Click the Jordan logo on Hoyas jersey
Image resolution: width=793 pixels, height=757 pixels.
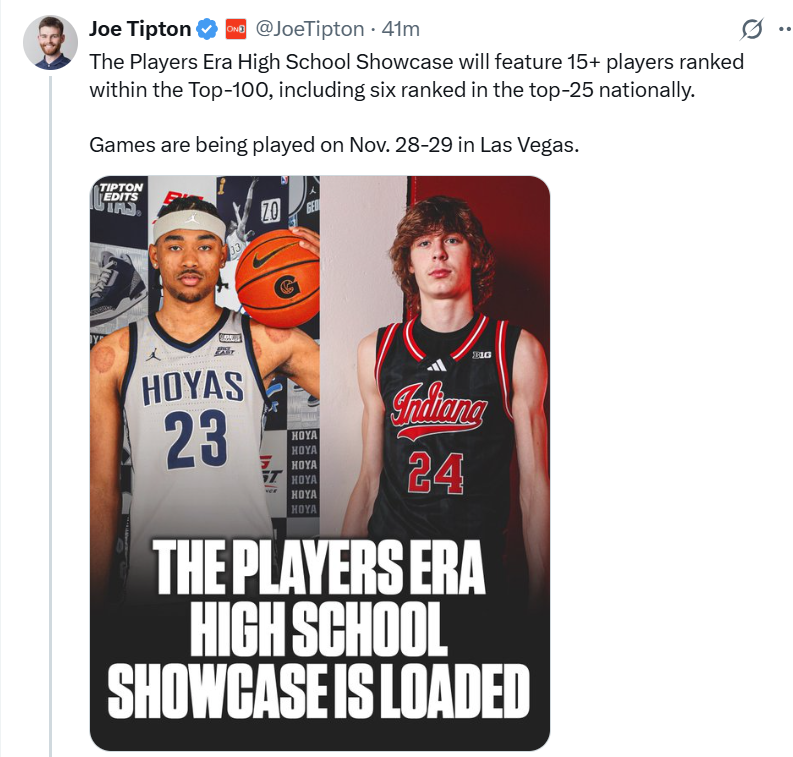[153, 354]
